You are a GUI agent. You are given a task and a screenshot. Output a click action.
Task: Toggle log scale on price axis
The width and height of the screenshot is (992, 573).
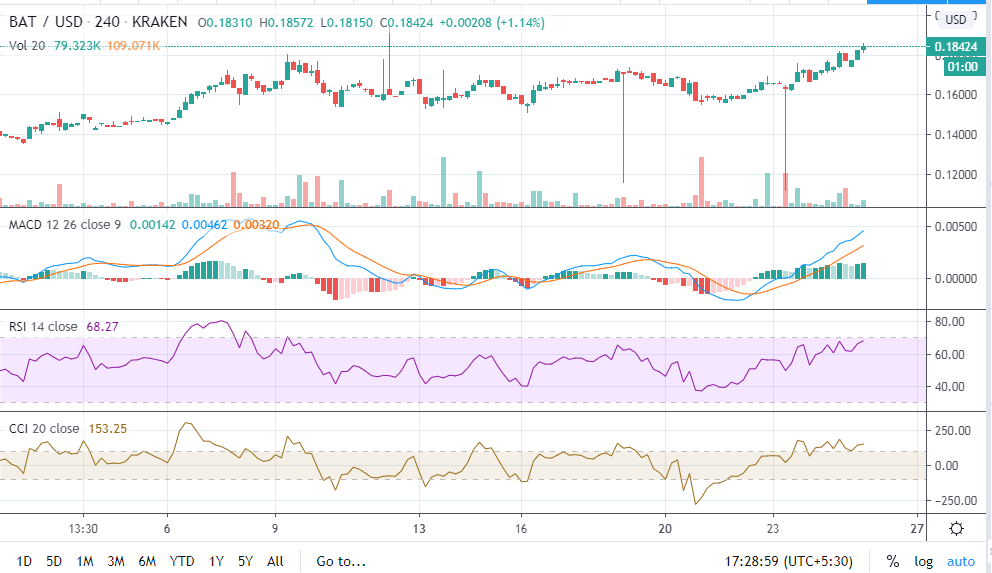tap(922, 562)
